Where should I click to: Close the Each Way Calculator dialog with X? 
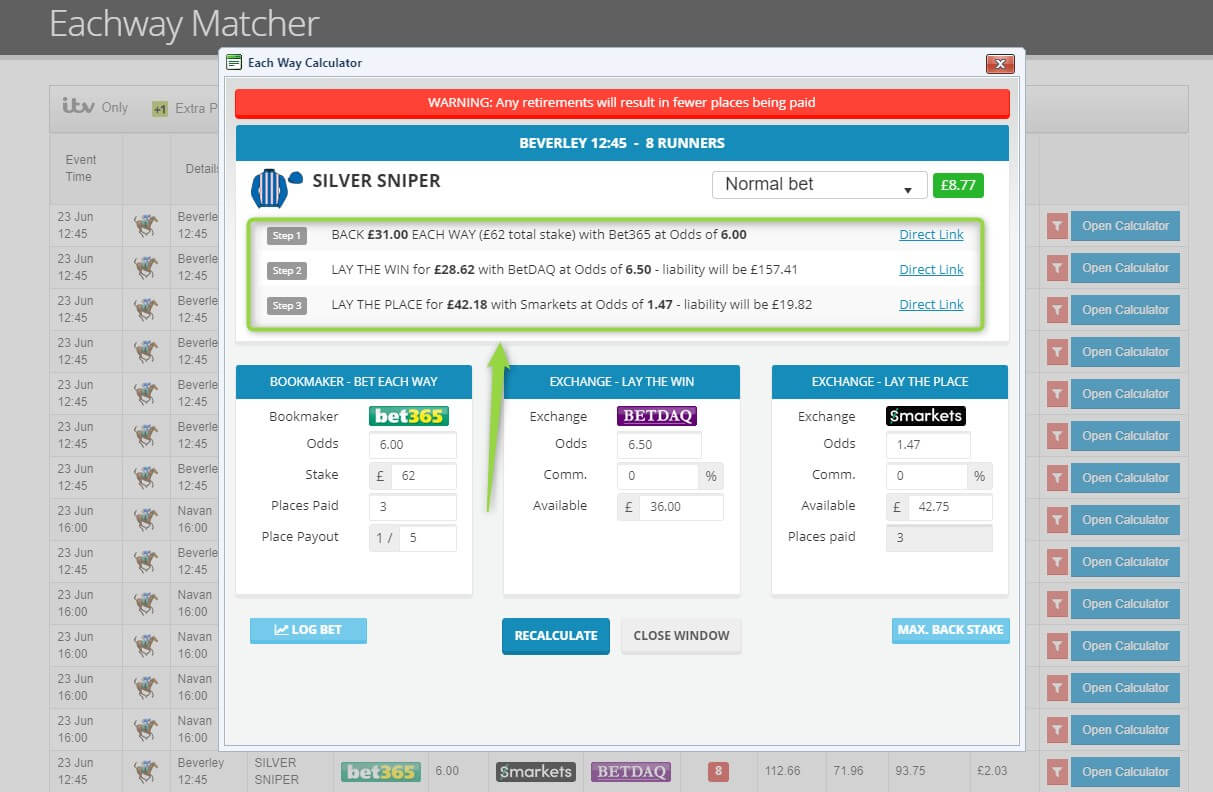tap(1000, 64)
